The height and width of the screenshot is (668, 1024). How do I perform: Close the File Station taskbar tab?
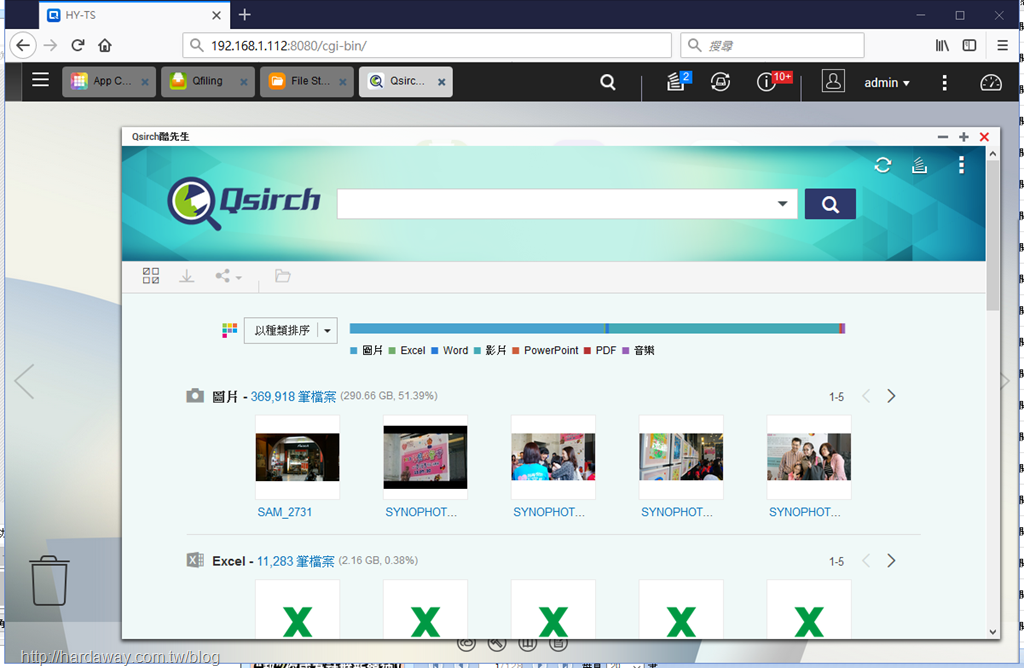(x=343, y=82)
